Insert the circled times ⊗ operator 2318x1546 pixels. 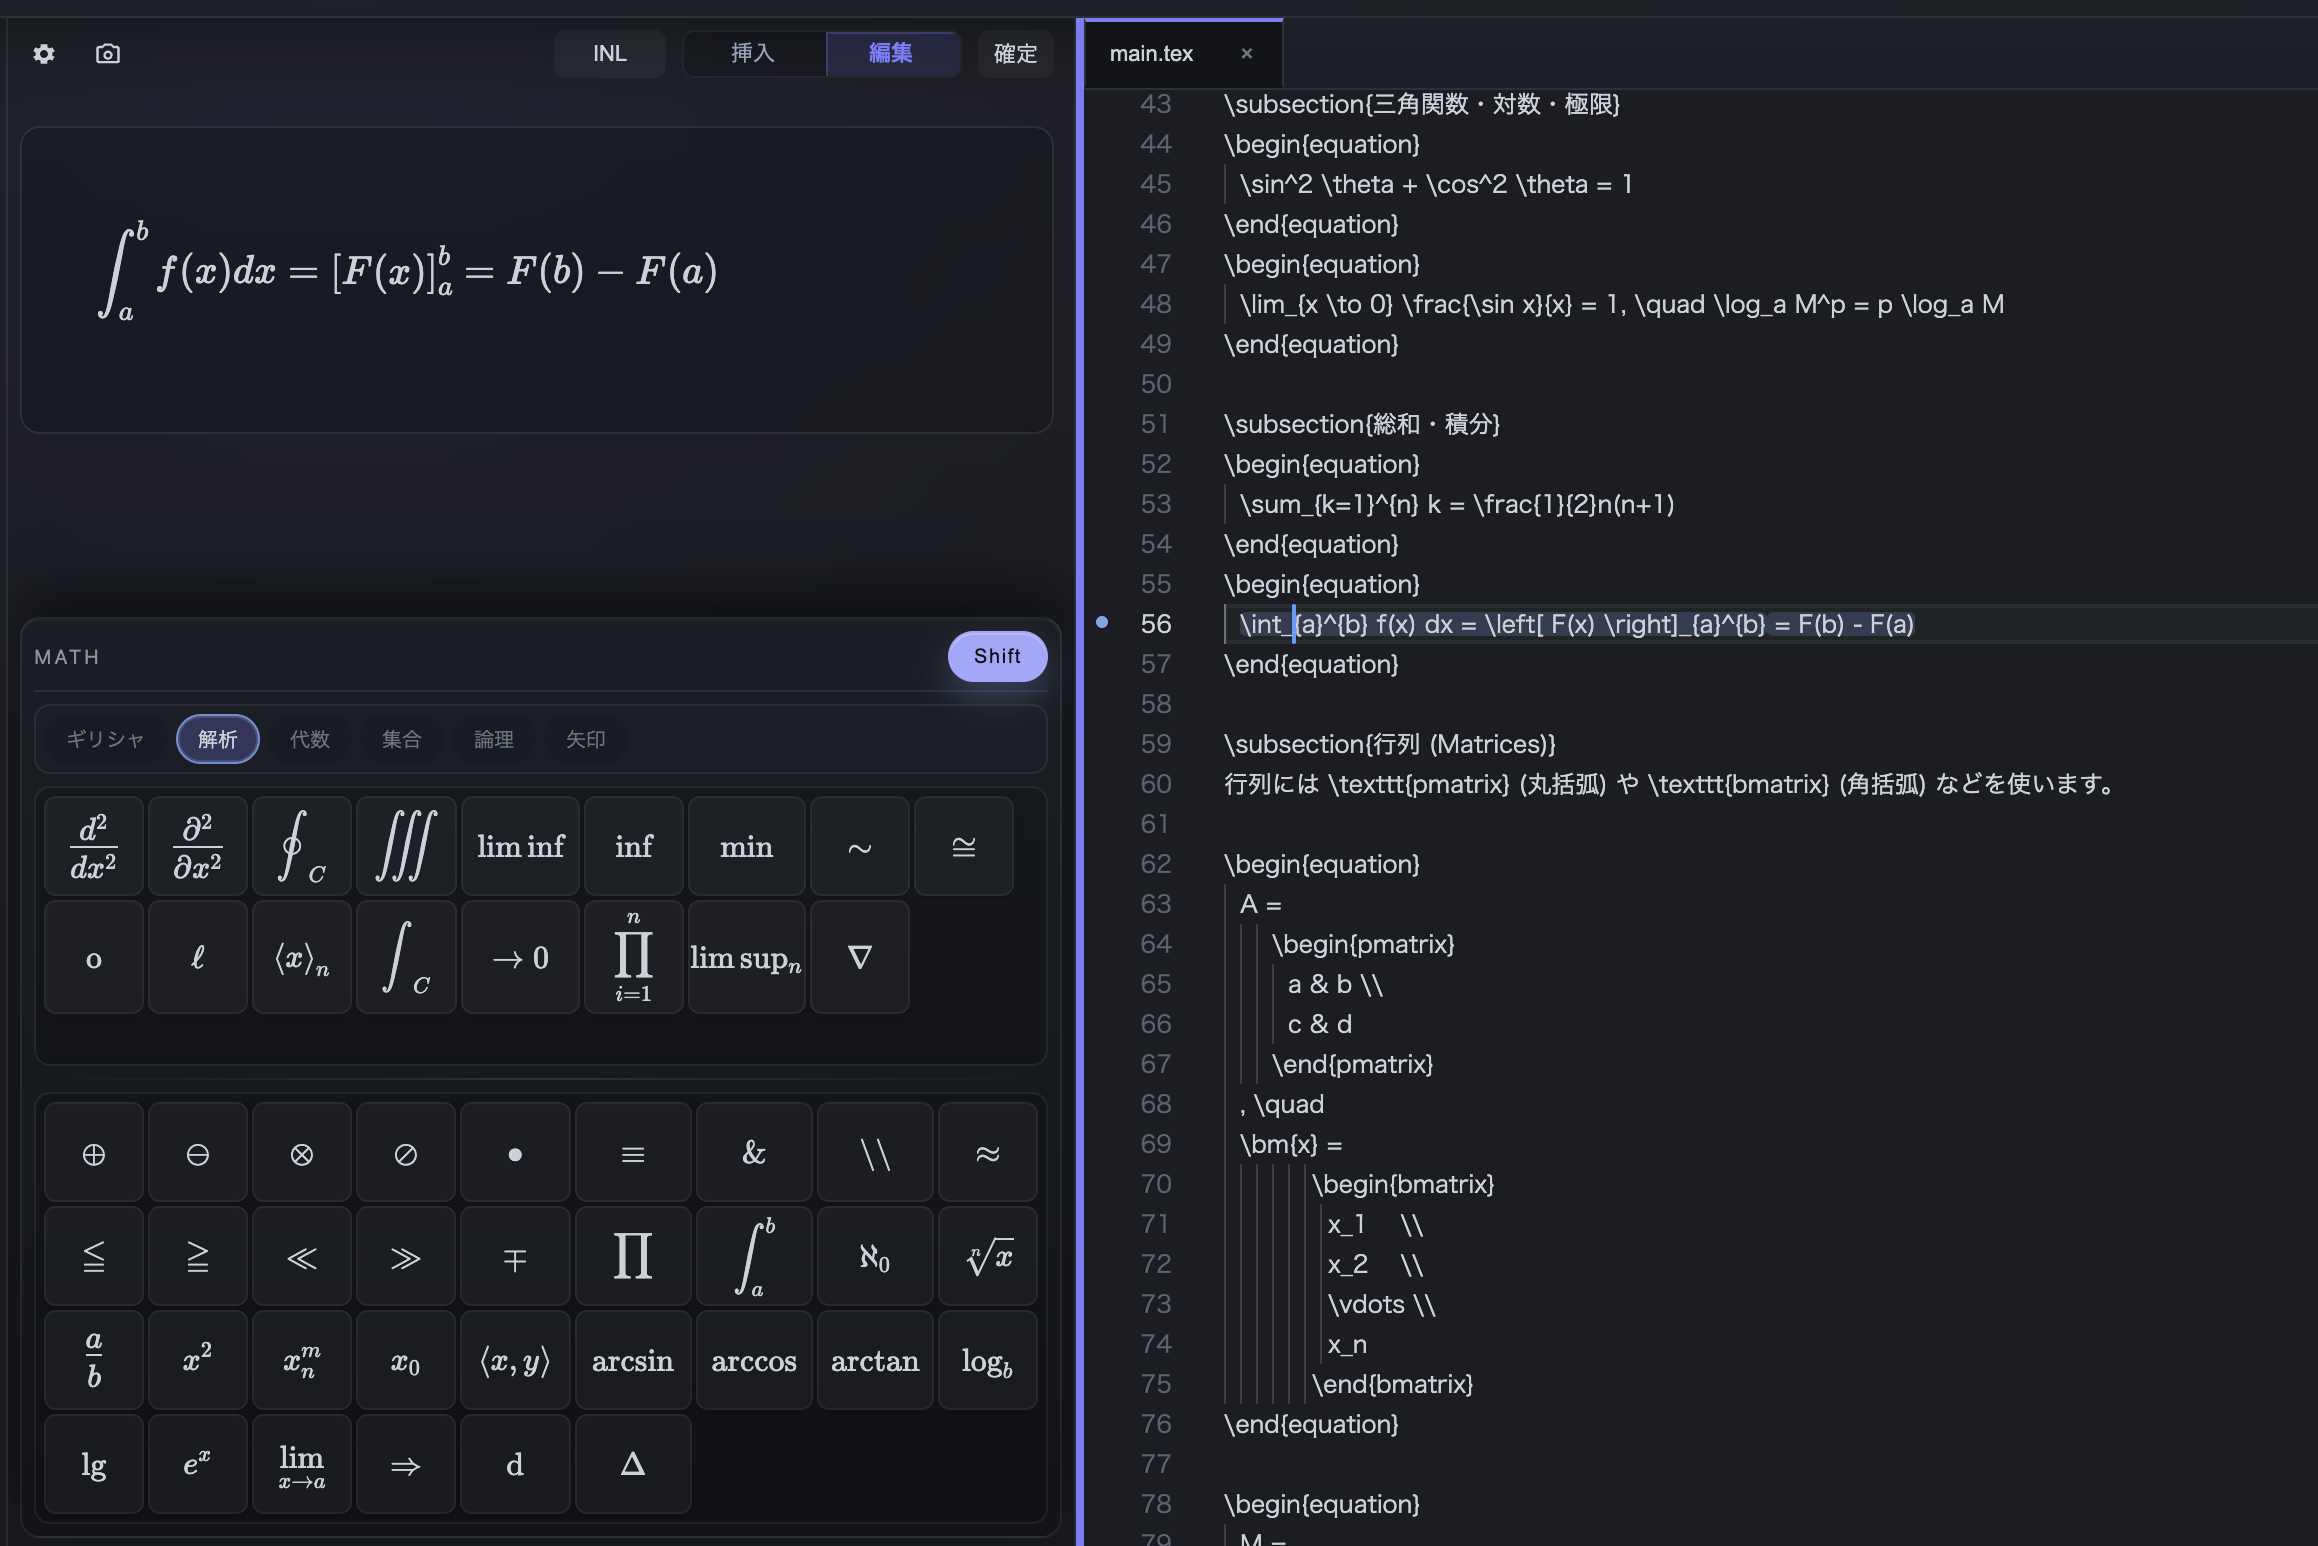302,1152
